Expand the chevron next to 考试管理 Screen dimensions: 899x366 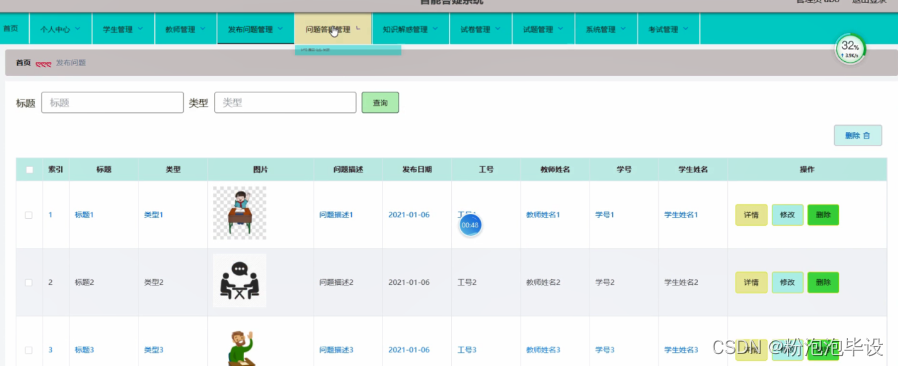click(x=686, y=29)
